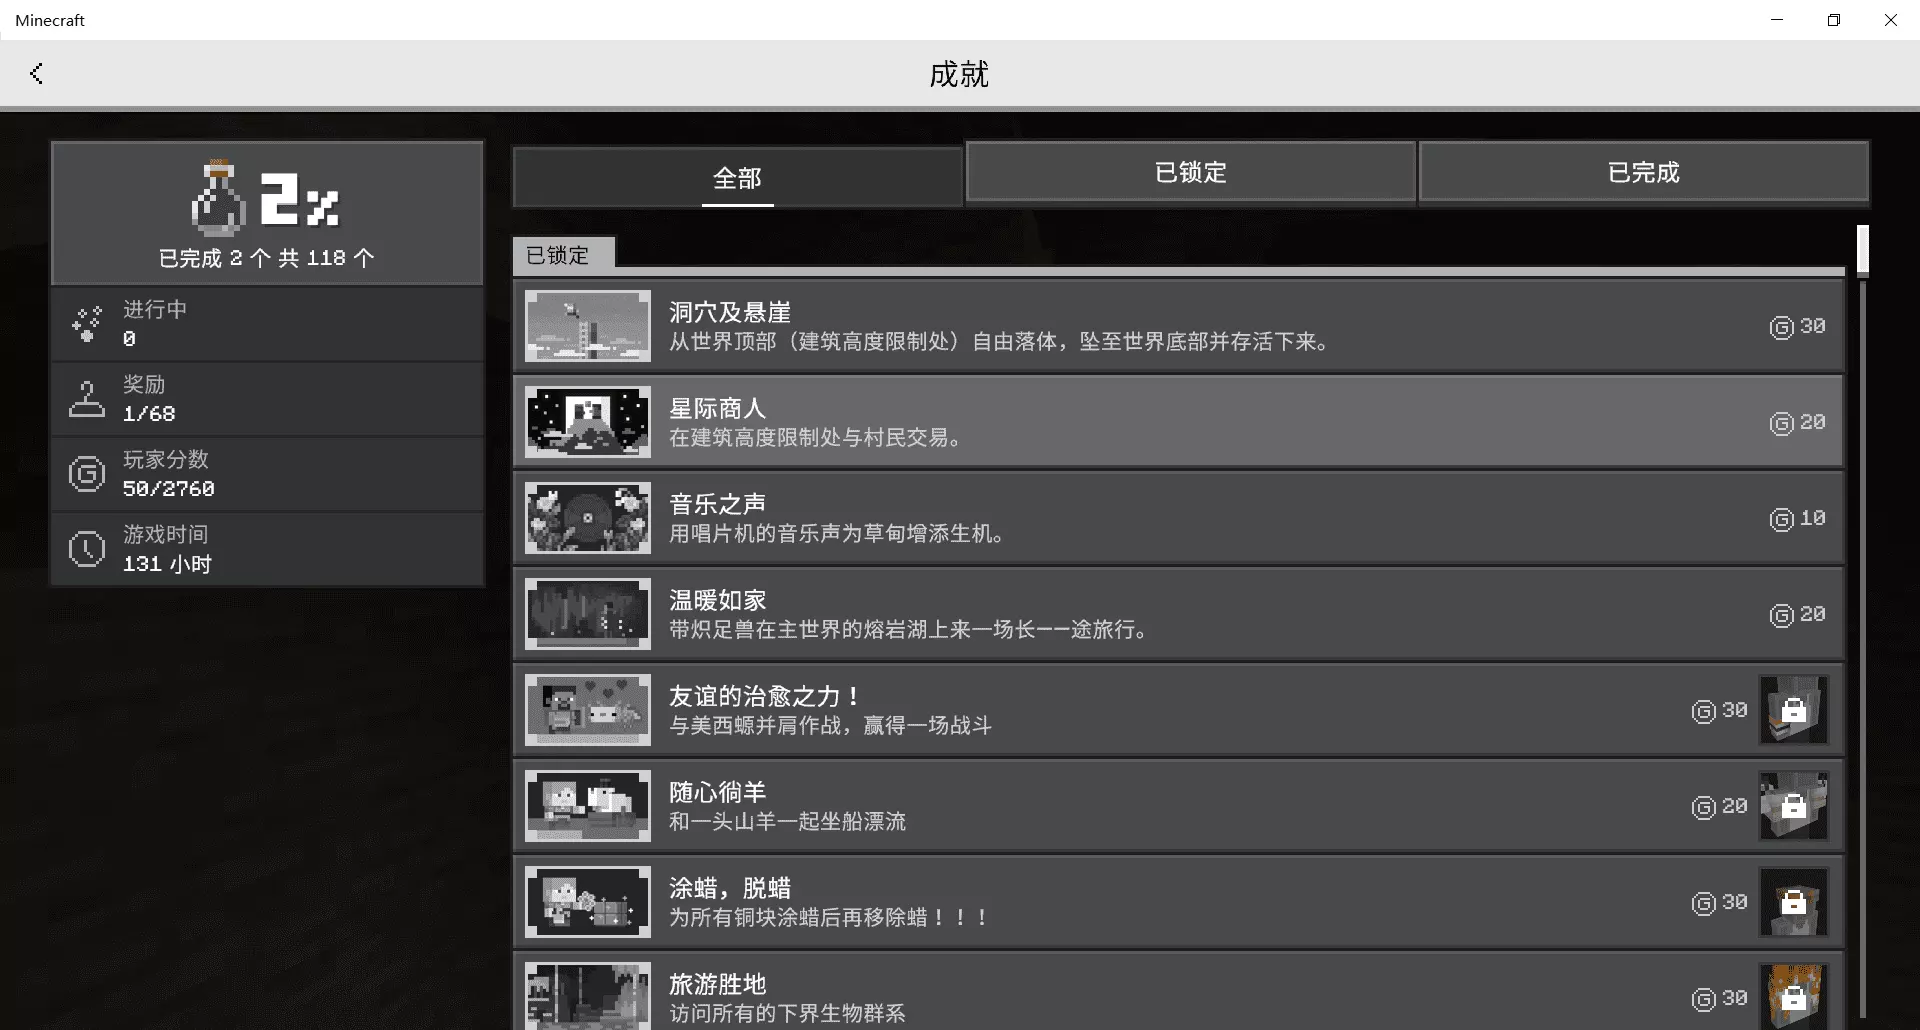
Task: Click the 用唱片机的音乐声 description text
Action: [840, 533]
